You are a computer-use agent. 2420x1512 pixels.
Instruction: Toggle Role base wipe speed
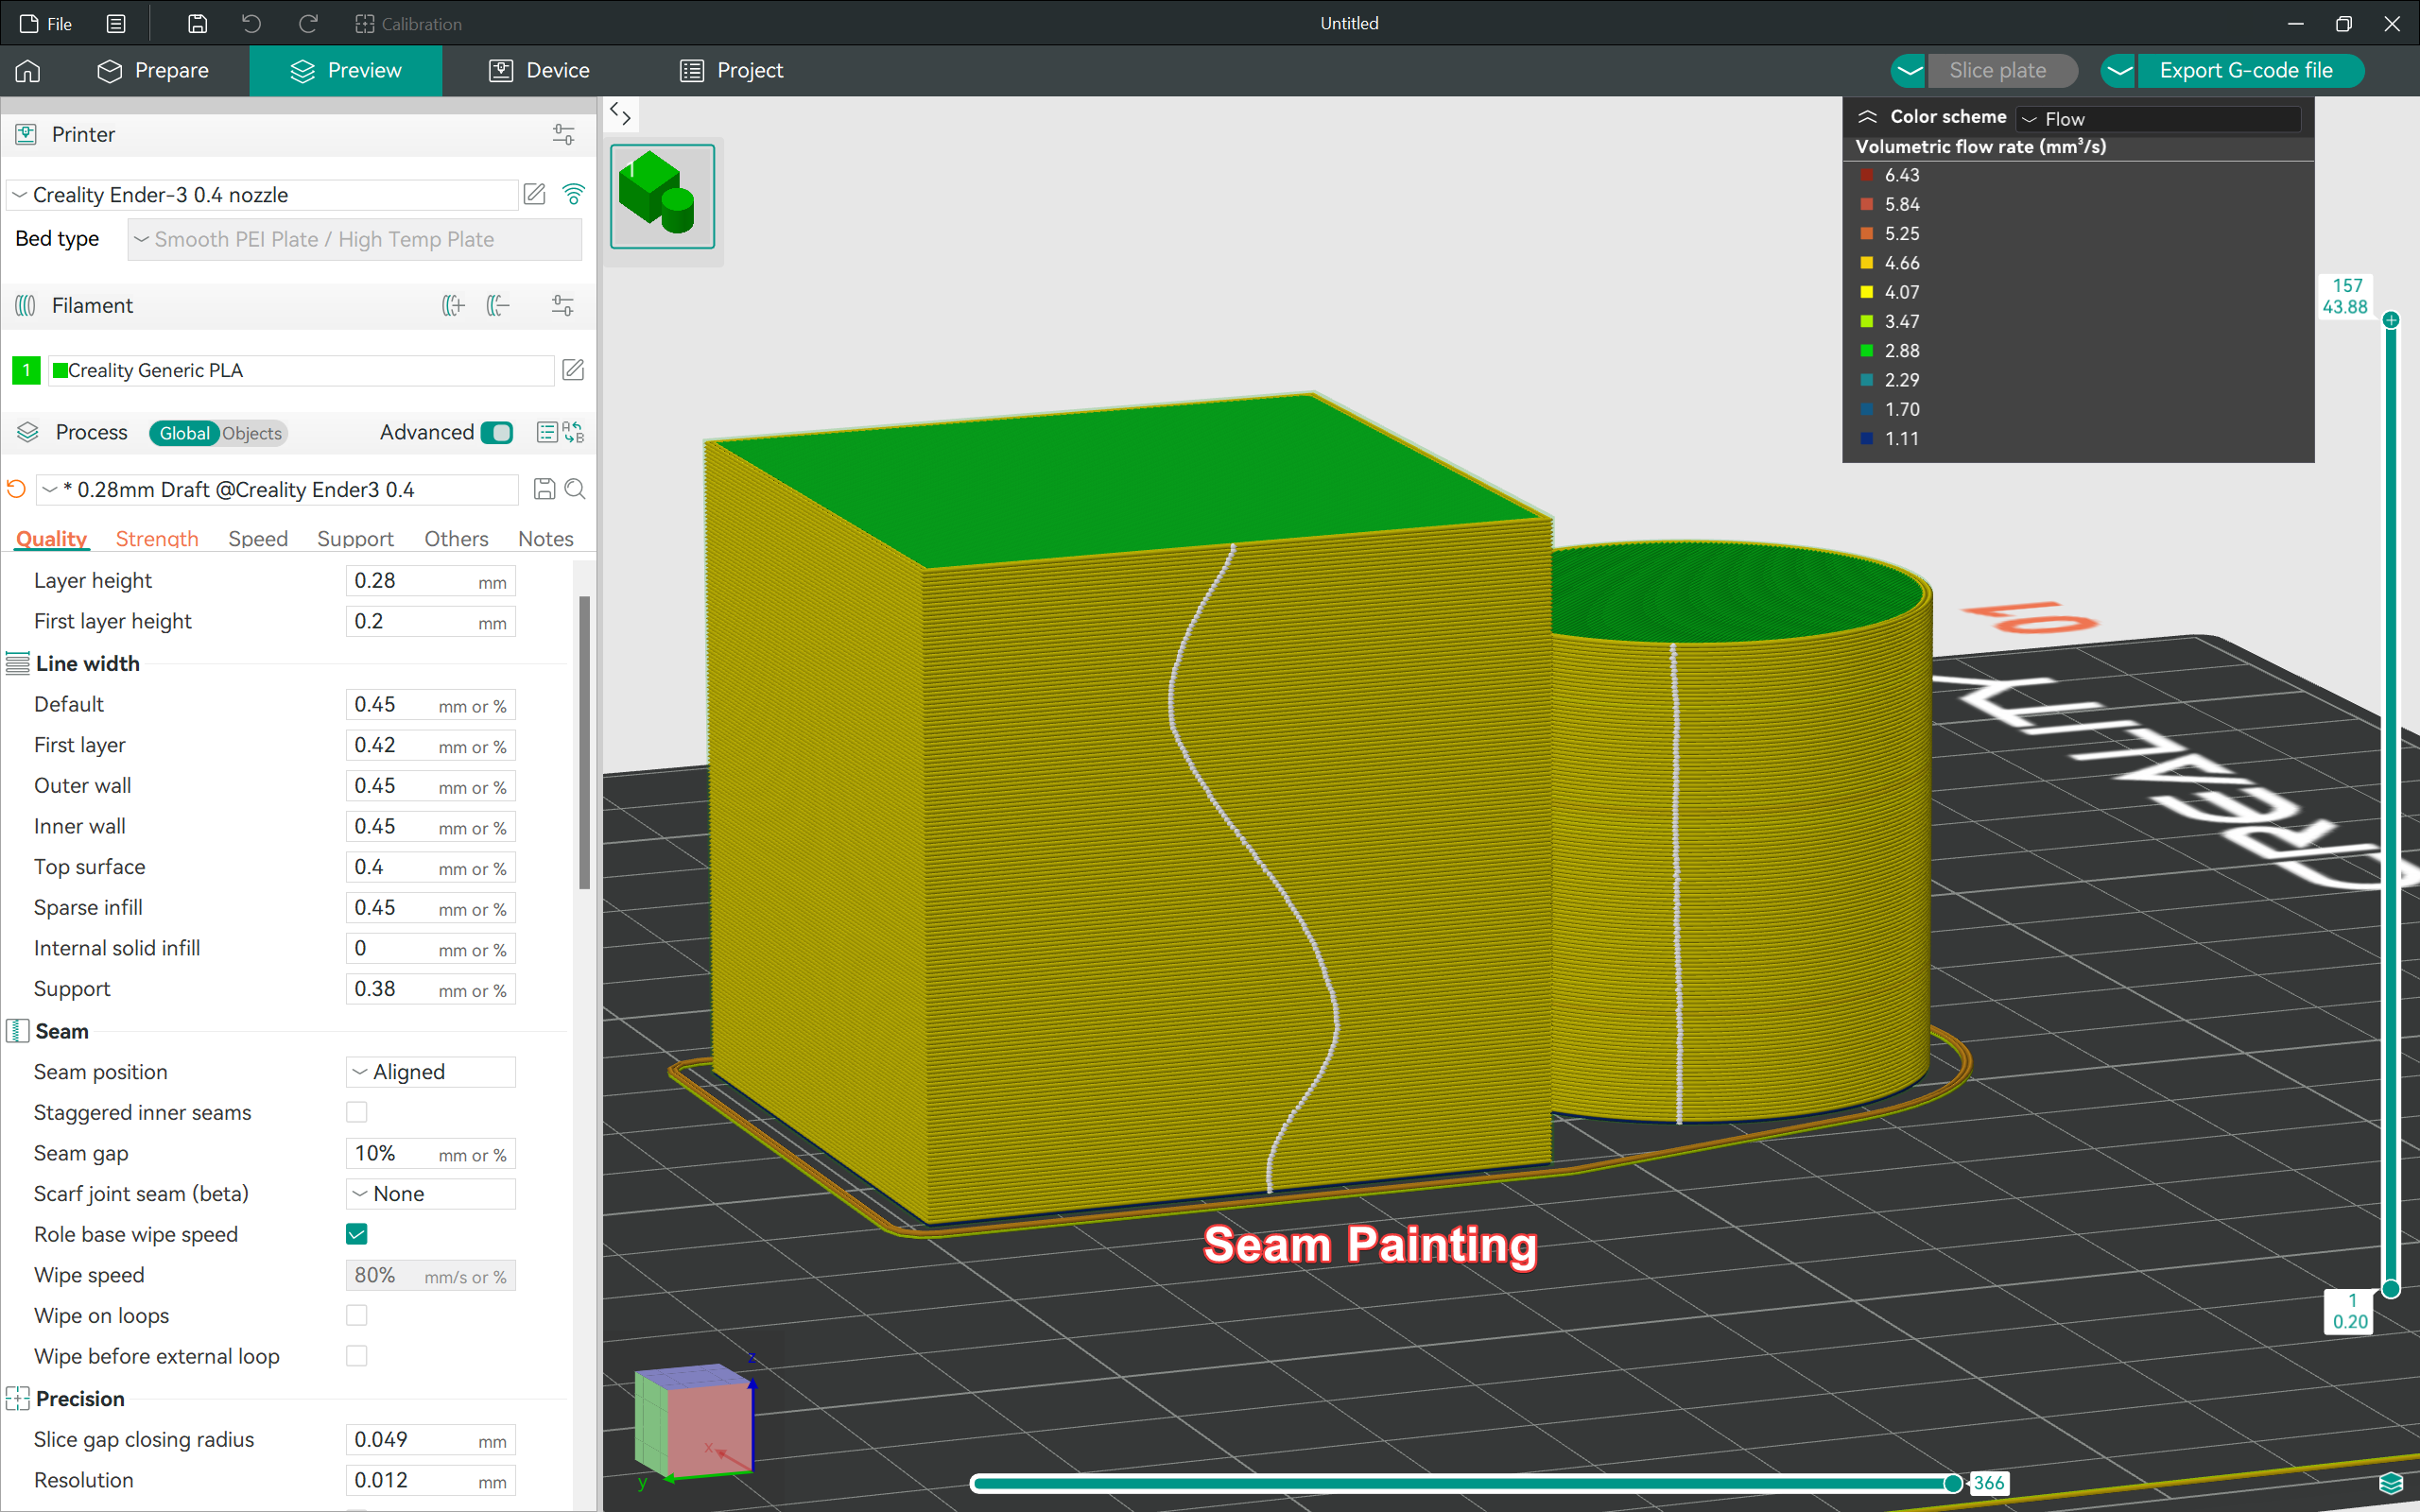[x=355, y=1233]
